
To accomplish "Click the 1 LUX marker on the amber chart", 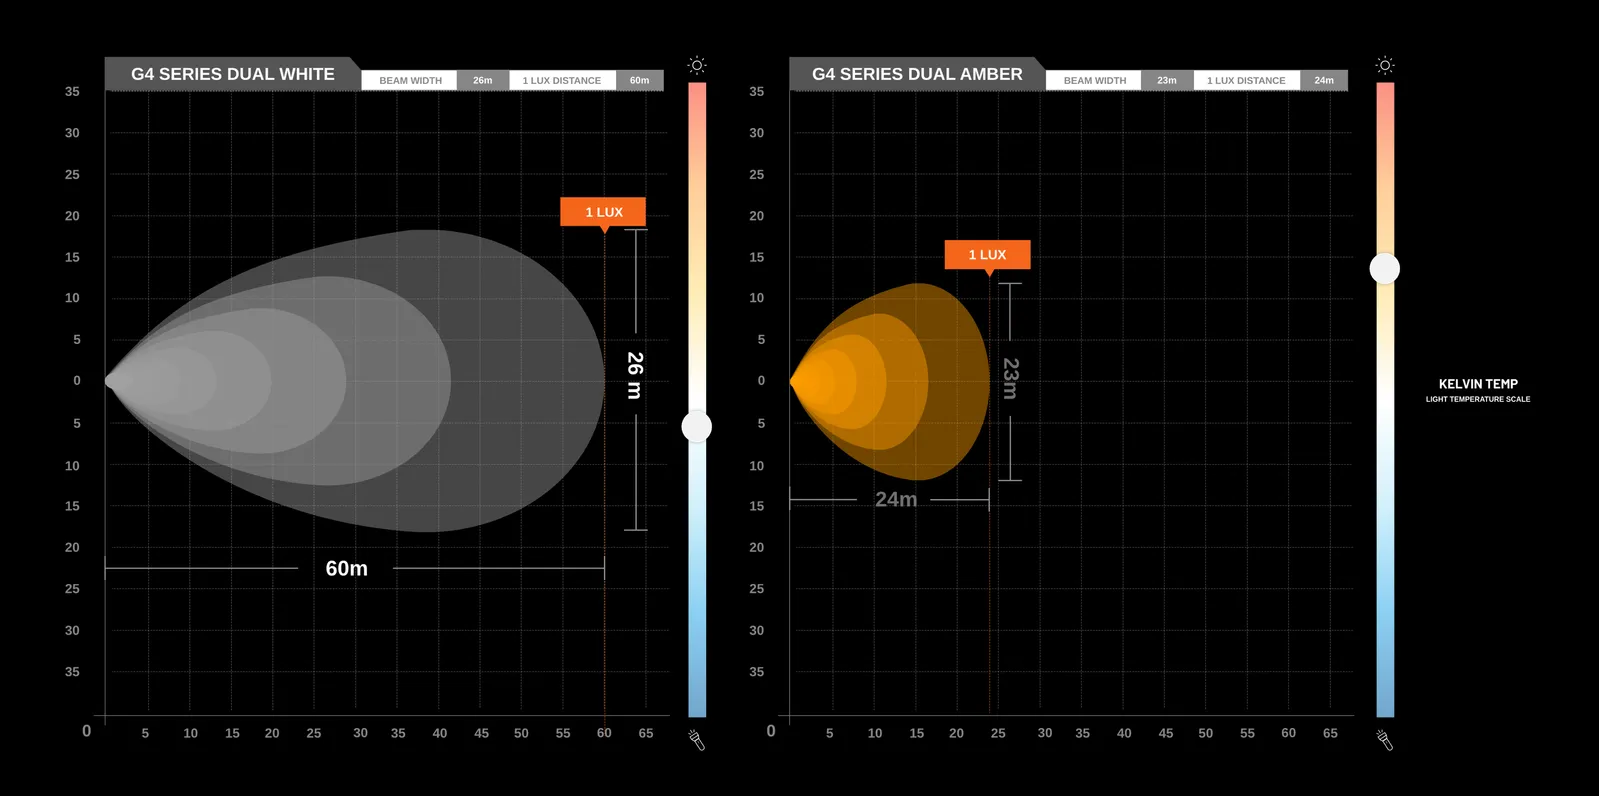I will pos(987,255).
